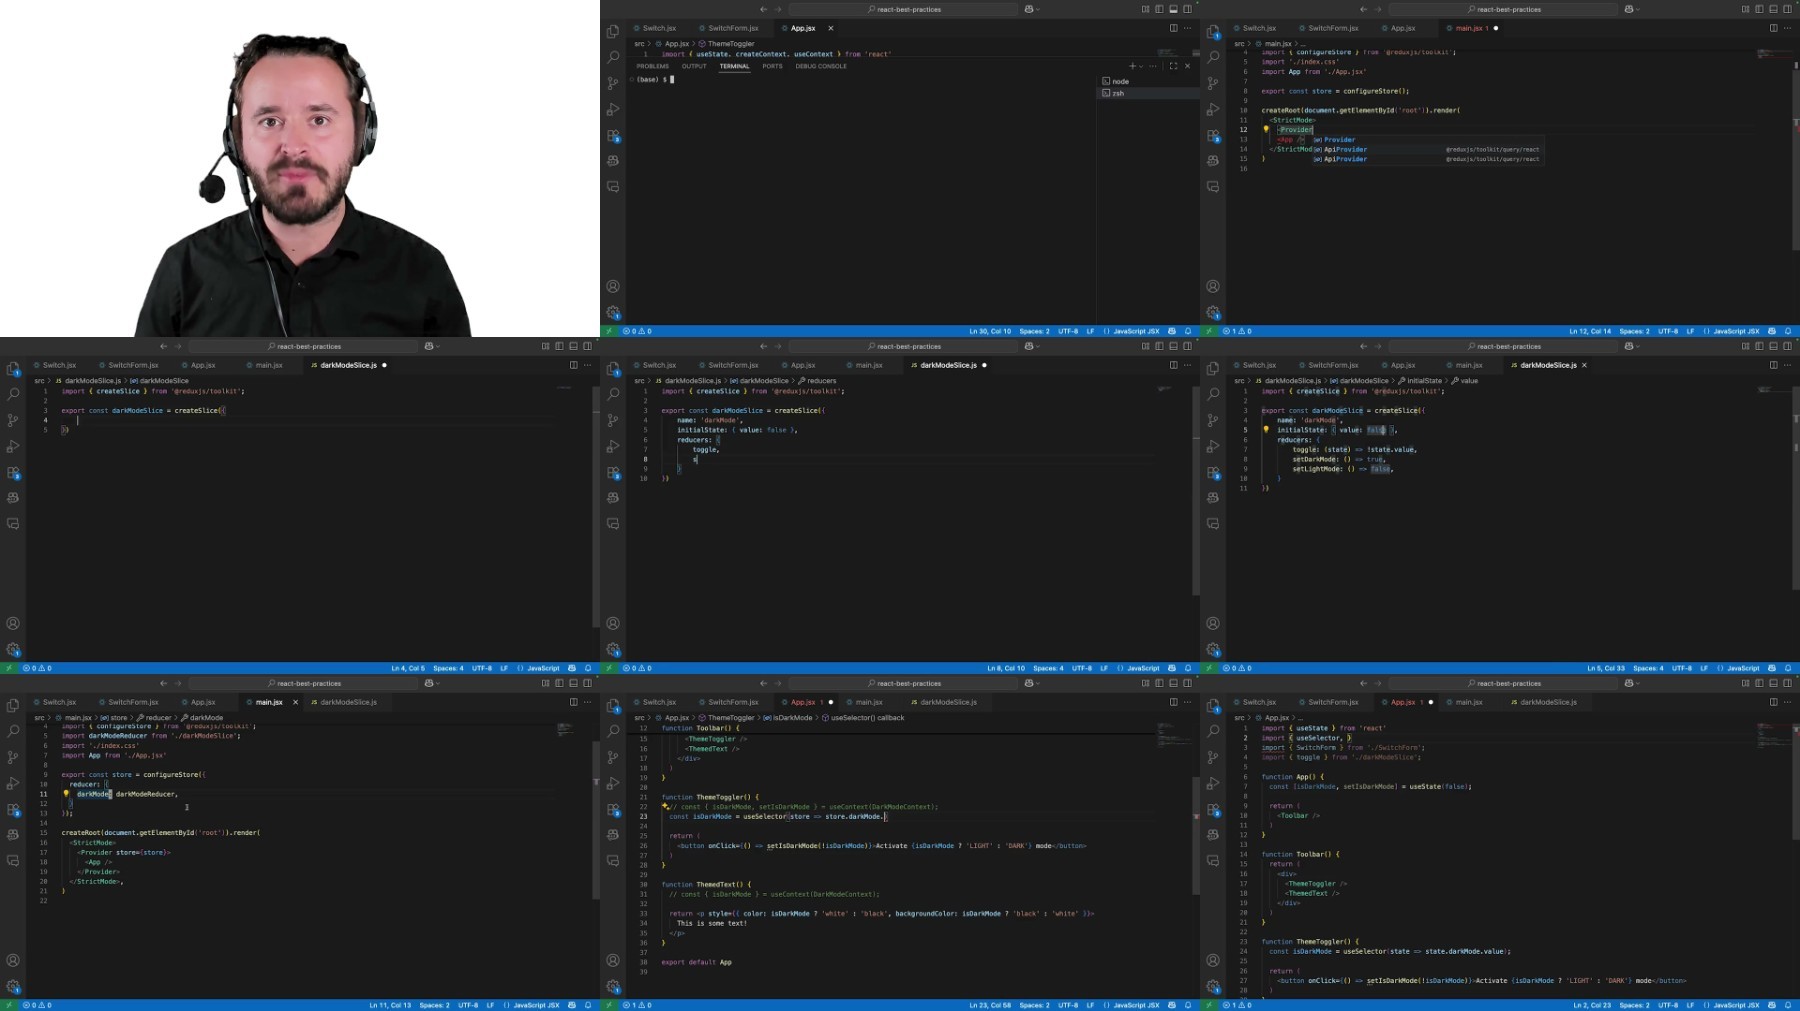Accept the Provider autocomplete suggestion

click(x=1428, y=140)
